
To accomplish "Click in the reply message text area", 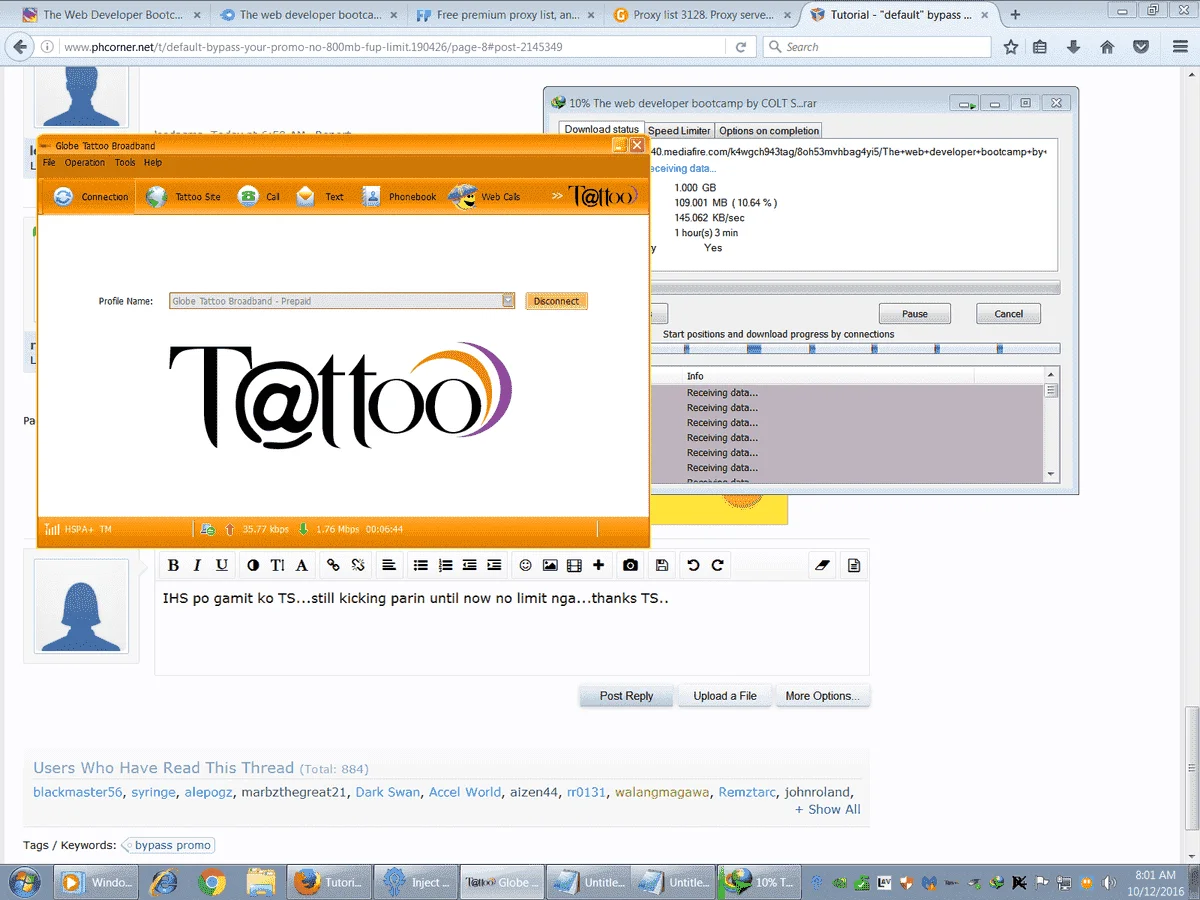I will coord(512,628).
